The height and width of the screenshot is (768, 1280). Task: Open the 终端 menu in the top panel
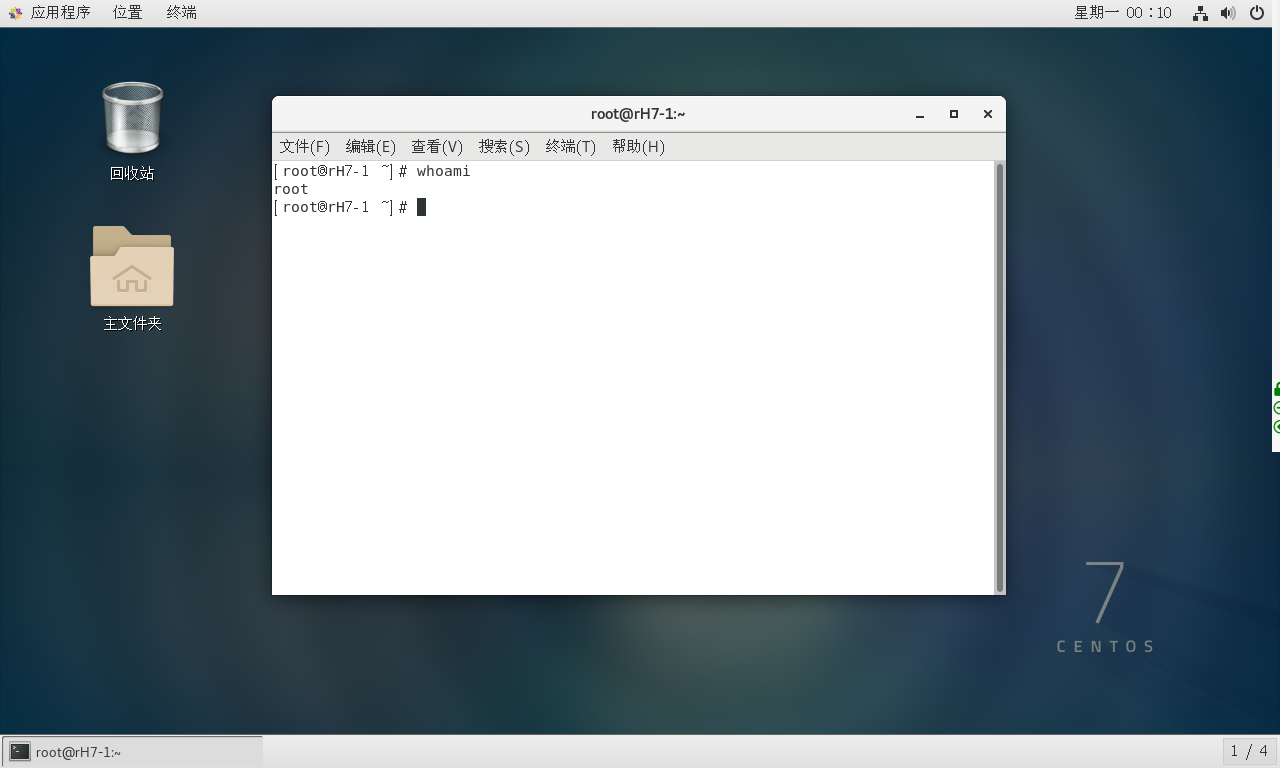point(180,12)
